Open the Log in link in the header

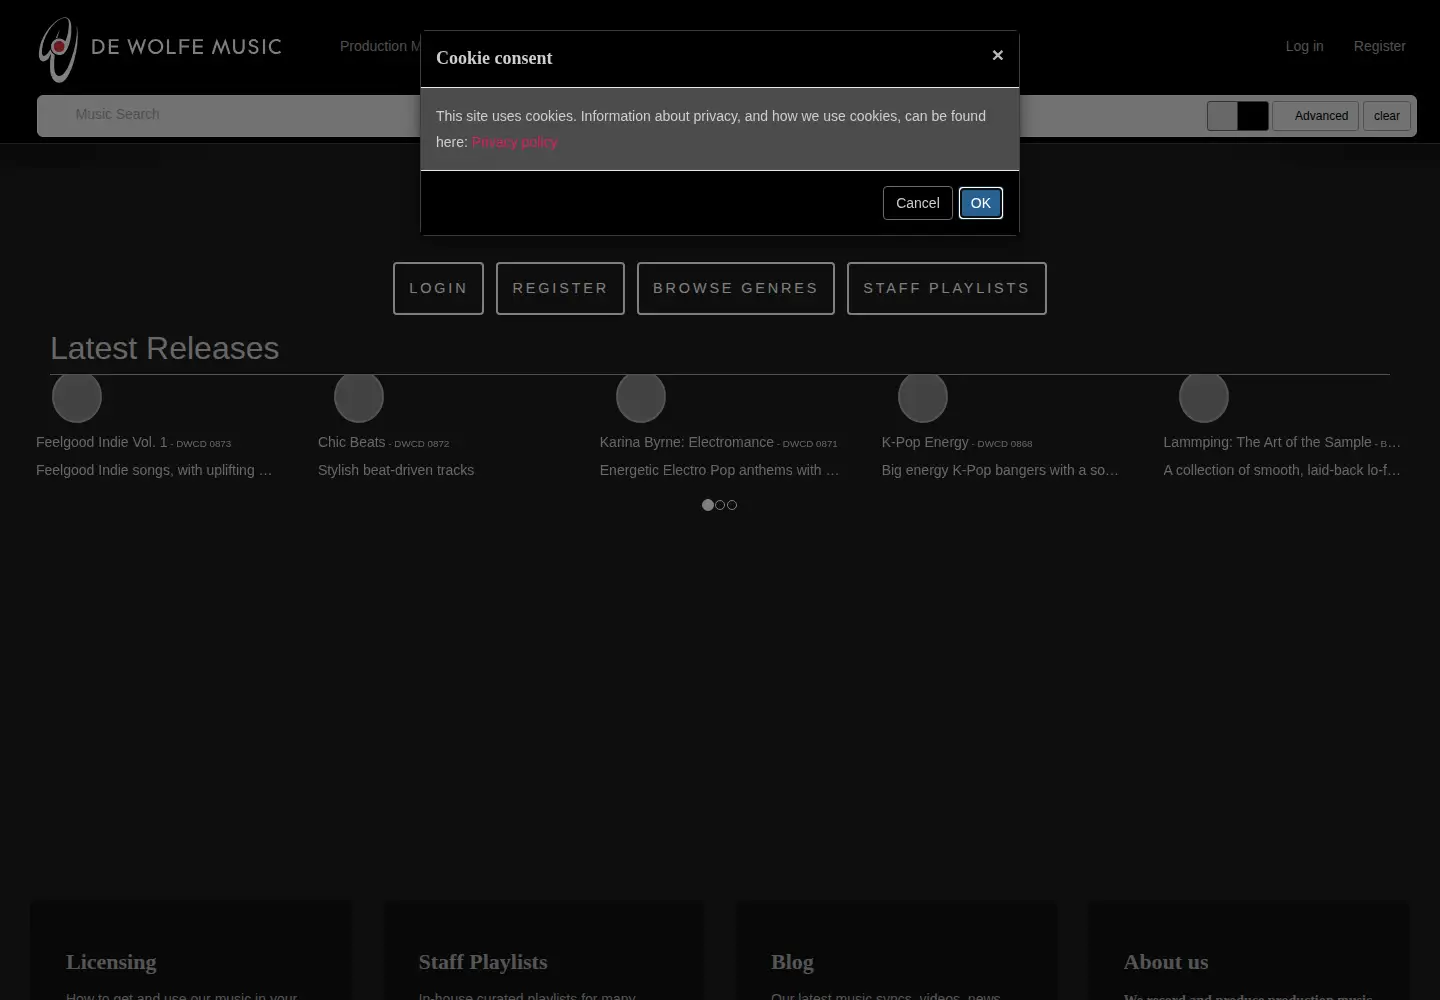click(x=1304, y=46)
